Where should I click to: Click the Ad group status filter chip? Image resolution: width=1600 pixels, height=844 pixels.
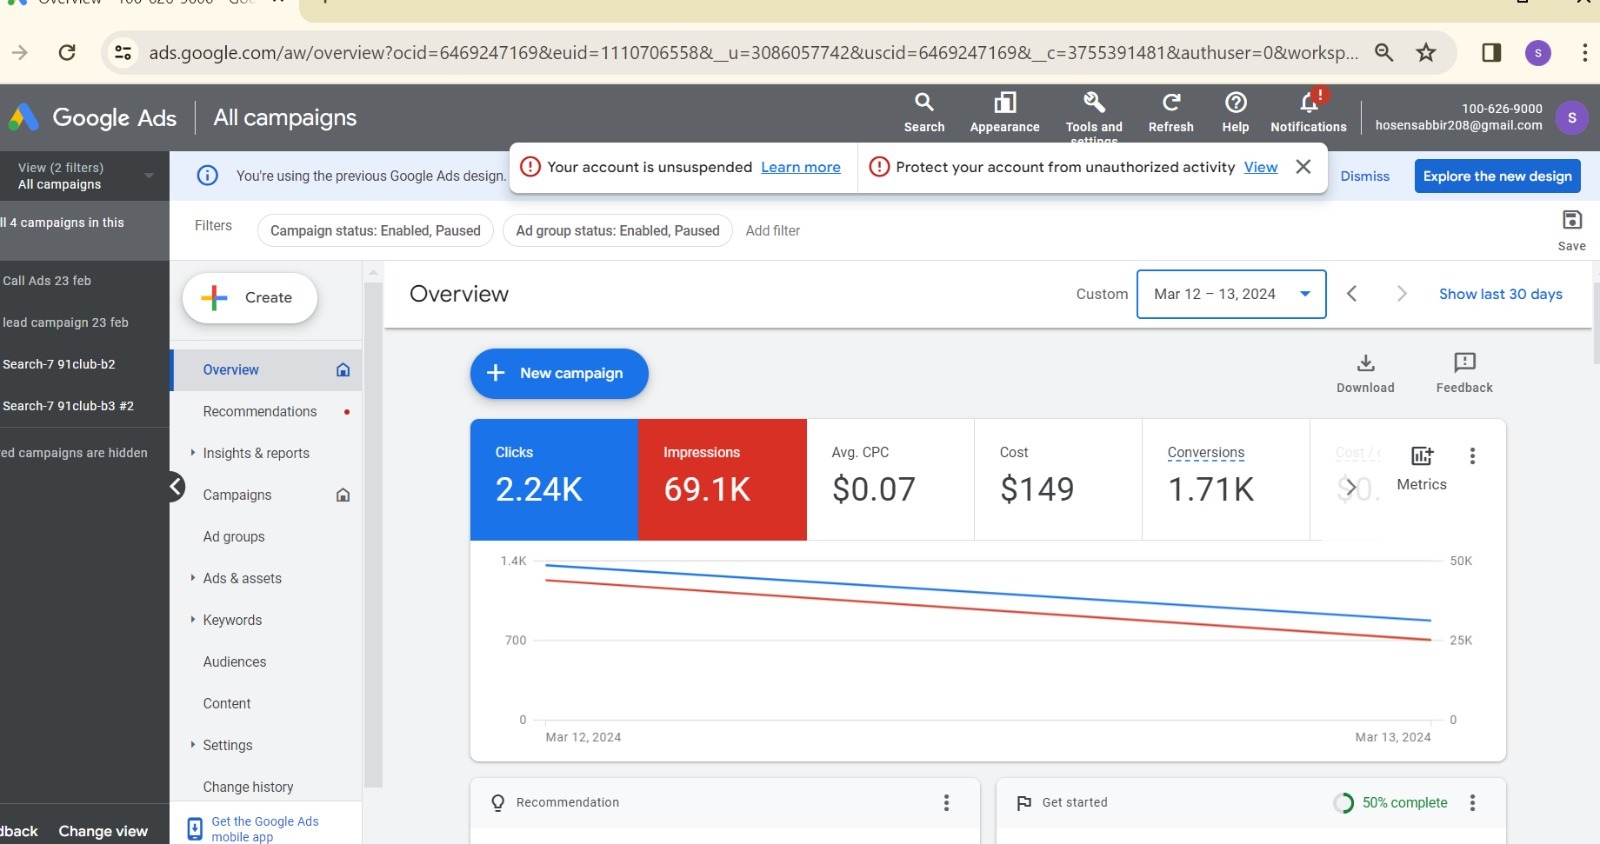pos(617,231)
